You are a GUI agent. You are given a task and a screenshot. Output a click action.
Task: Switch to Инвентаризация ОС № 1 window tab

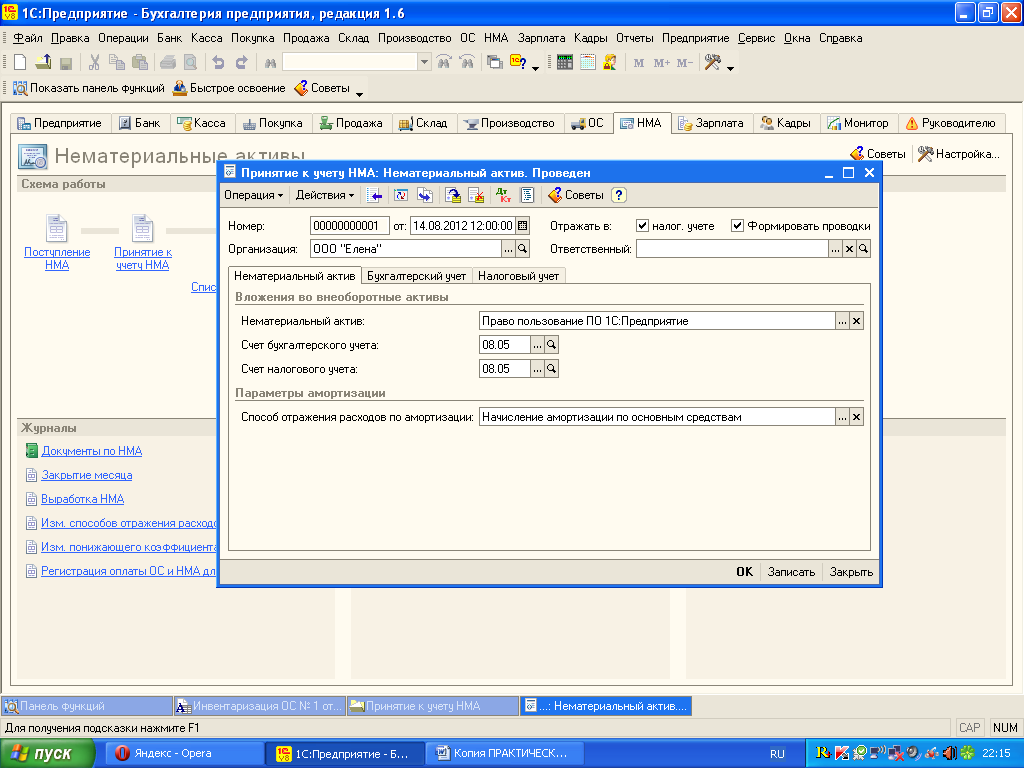click(259, 706)
